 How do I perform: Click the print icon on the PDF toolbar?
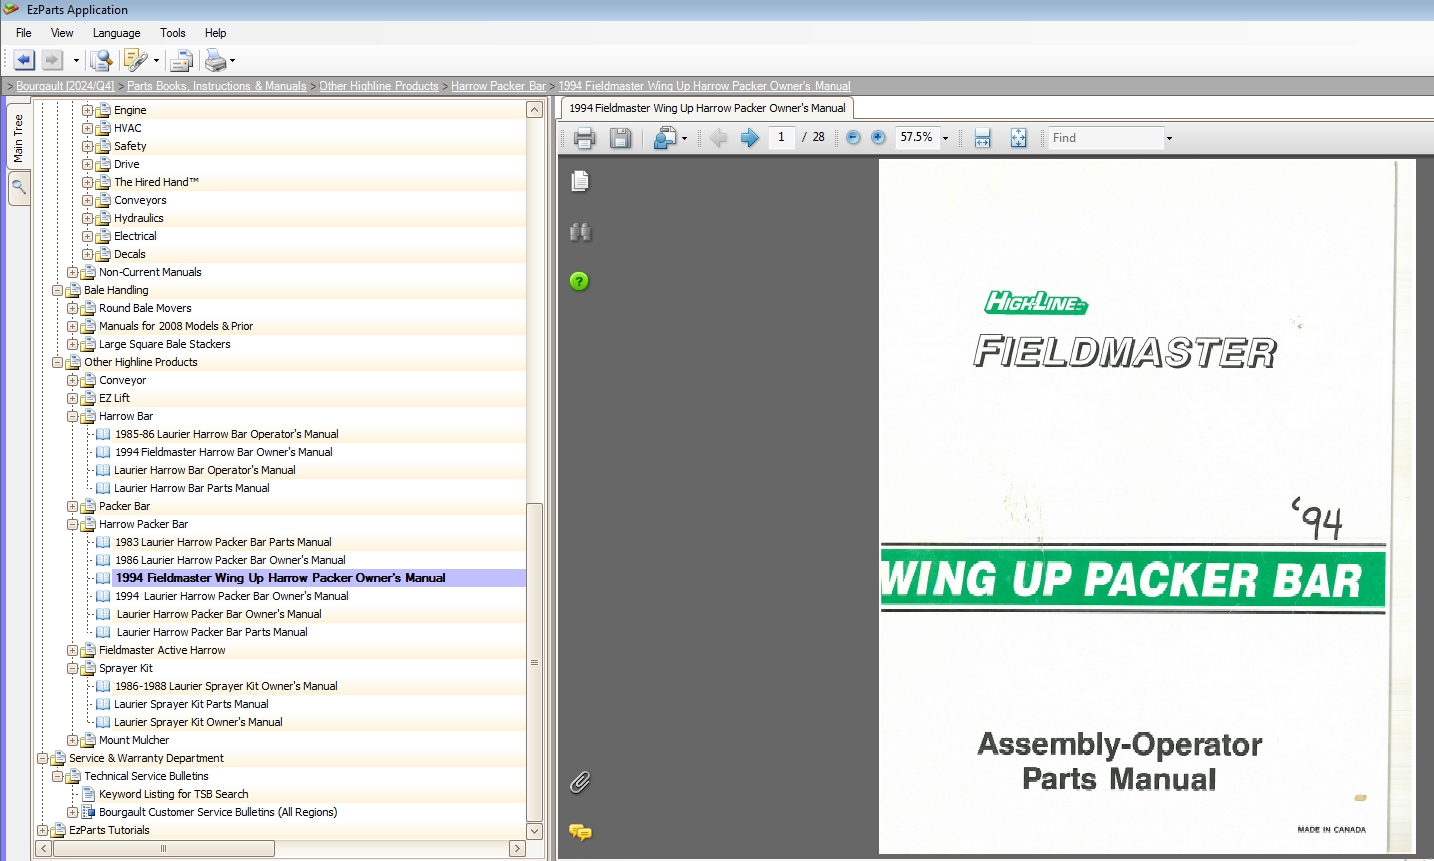click(584, 138)
